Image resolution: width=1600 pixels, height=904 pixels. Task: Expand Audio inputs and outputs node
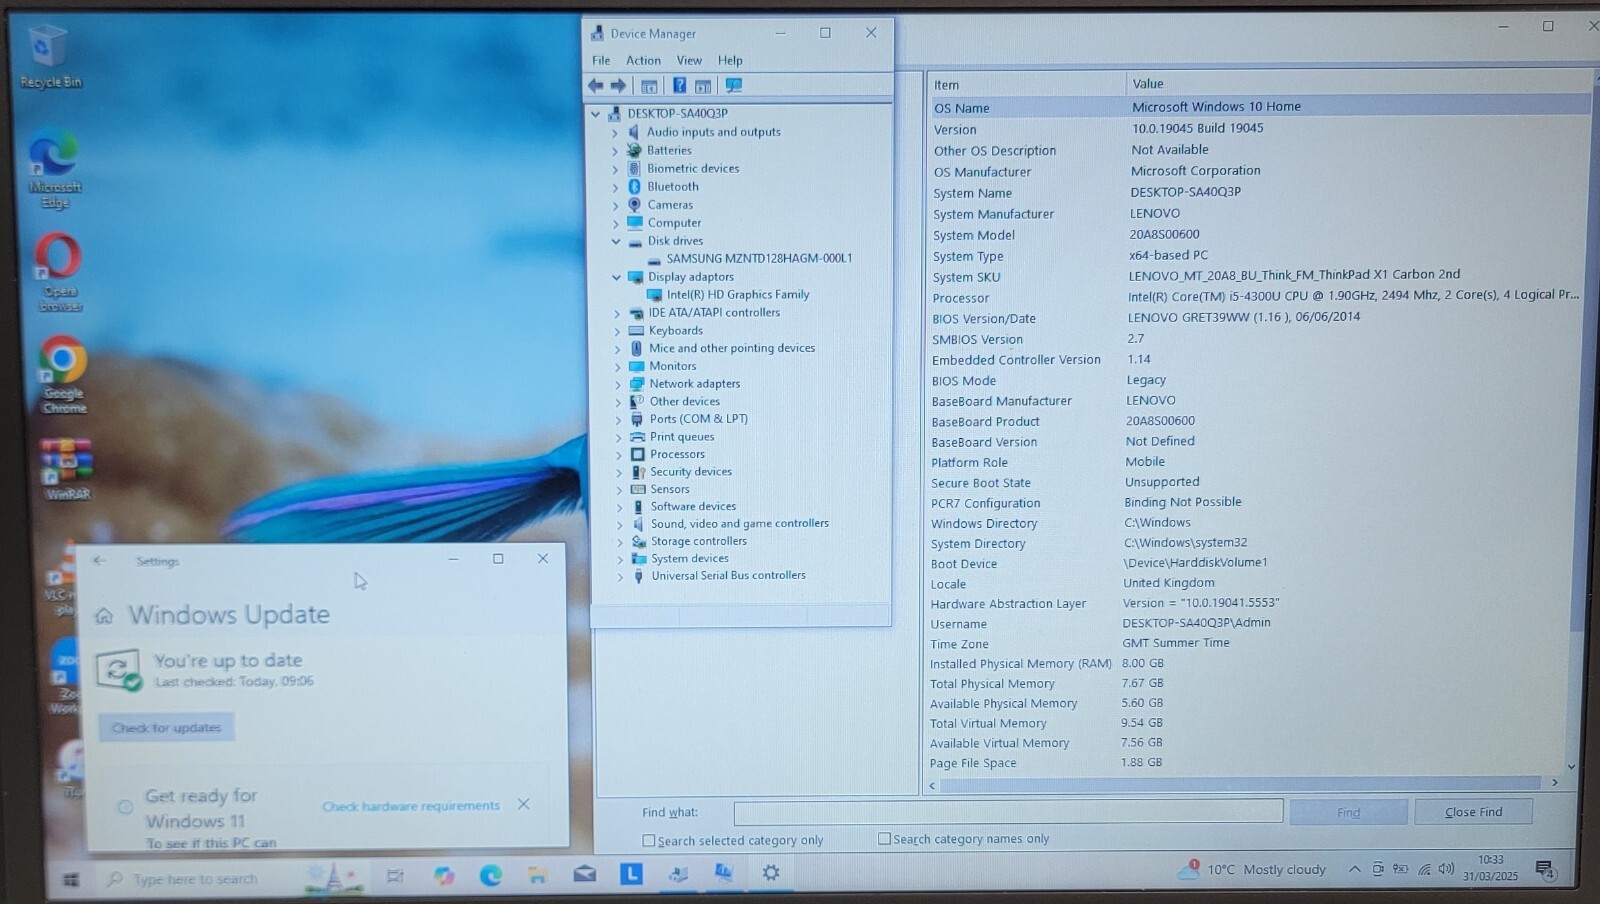click(x=615, y=132)
